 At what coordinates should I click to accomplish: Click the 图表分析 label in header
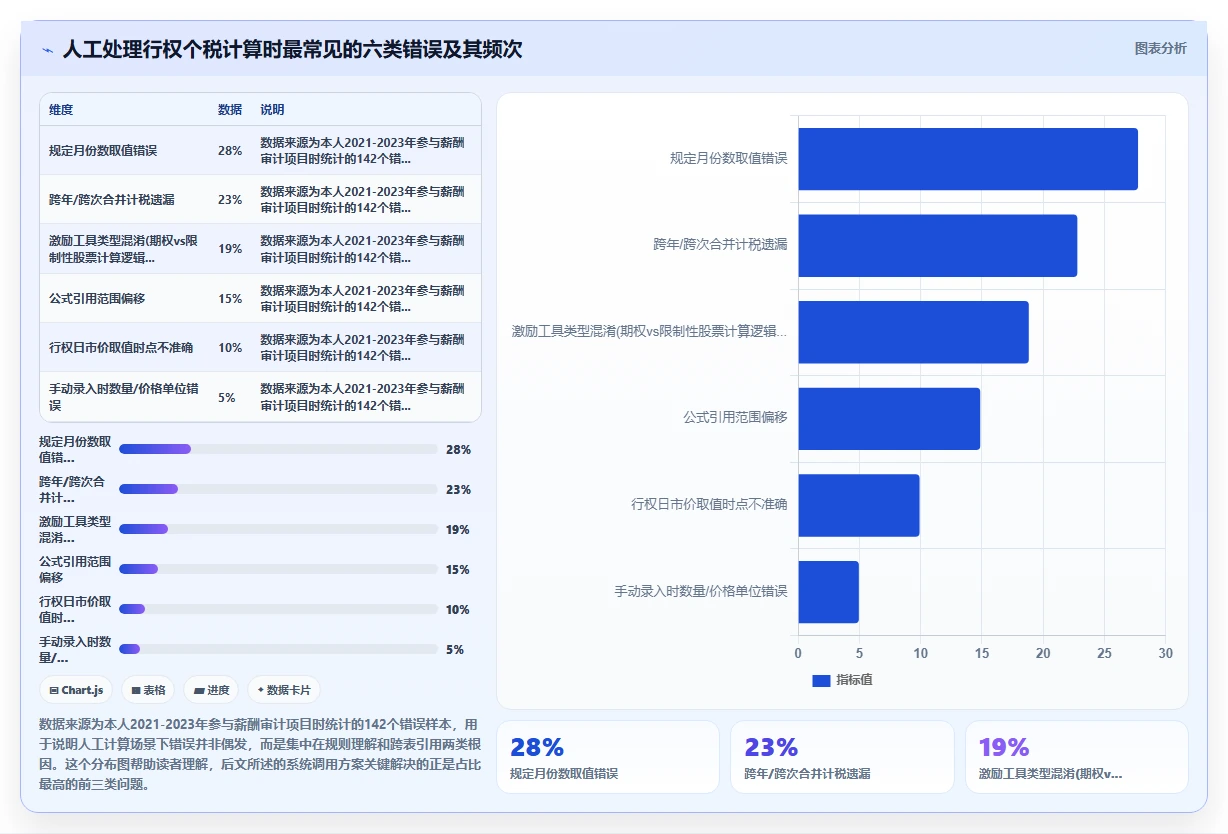tap(1160, 48)
